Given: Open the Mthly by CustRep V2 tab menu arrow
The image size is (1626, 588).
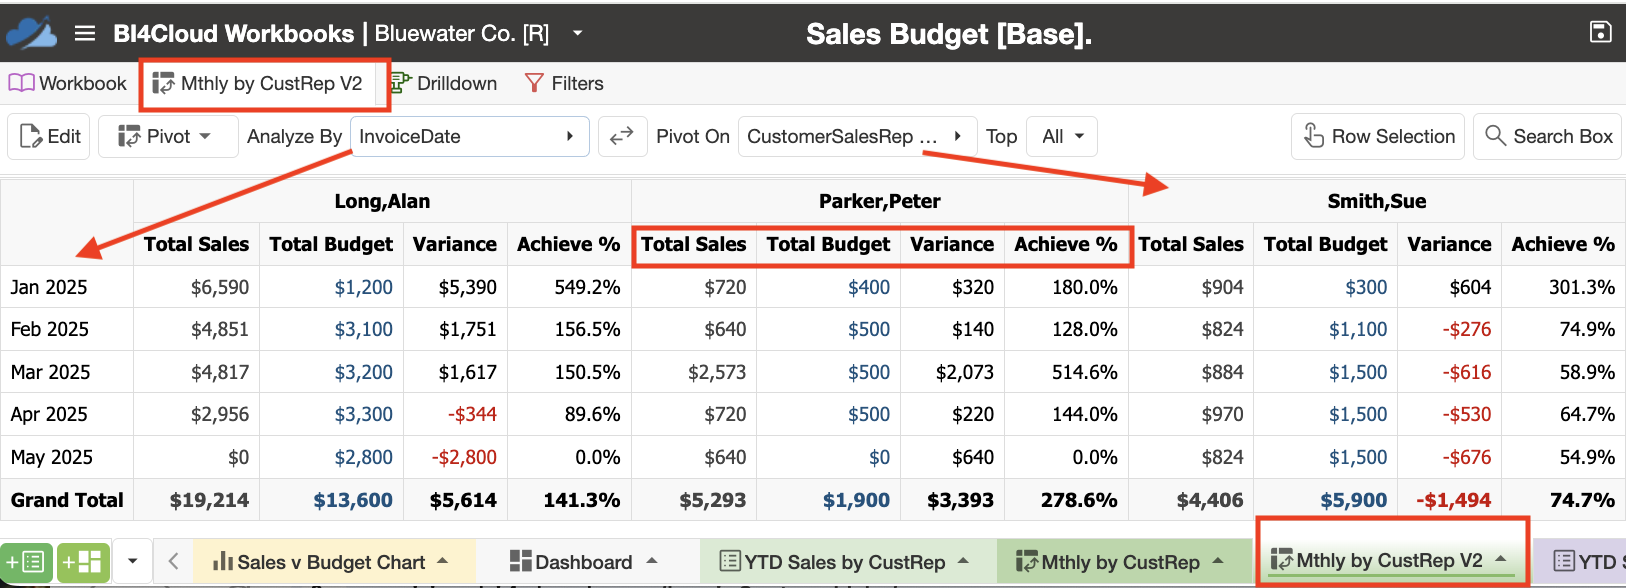Looking at the screenshot, I should [1501, 559].
